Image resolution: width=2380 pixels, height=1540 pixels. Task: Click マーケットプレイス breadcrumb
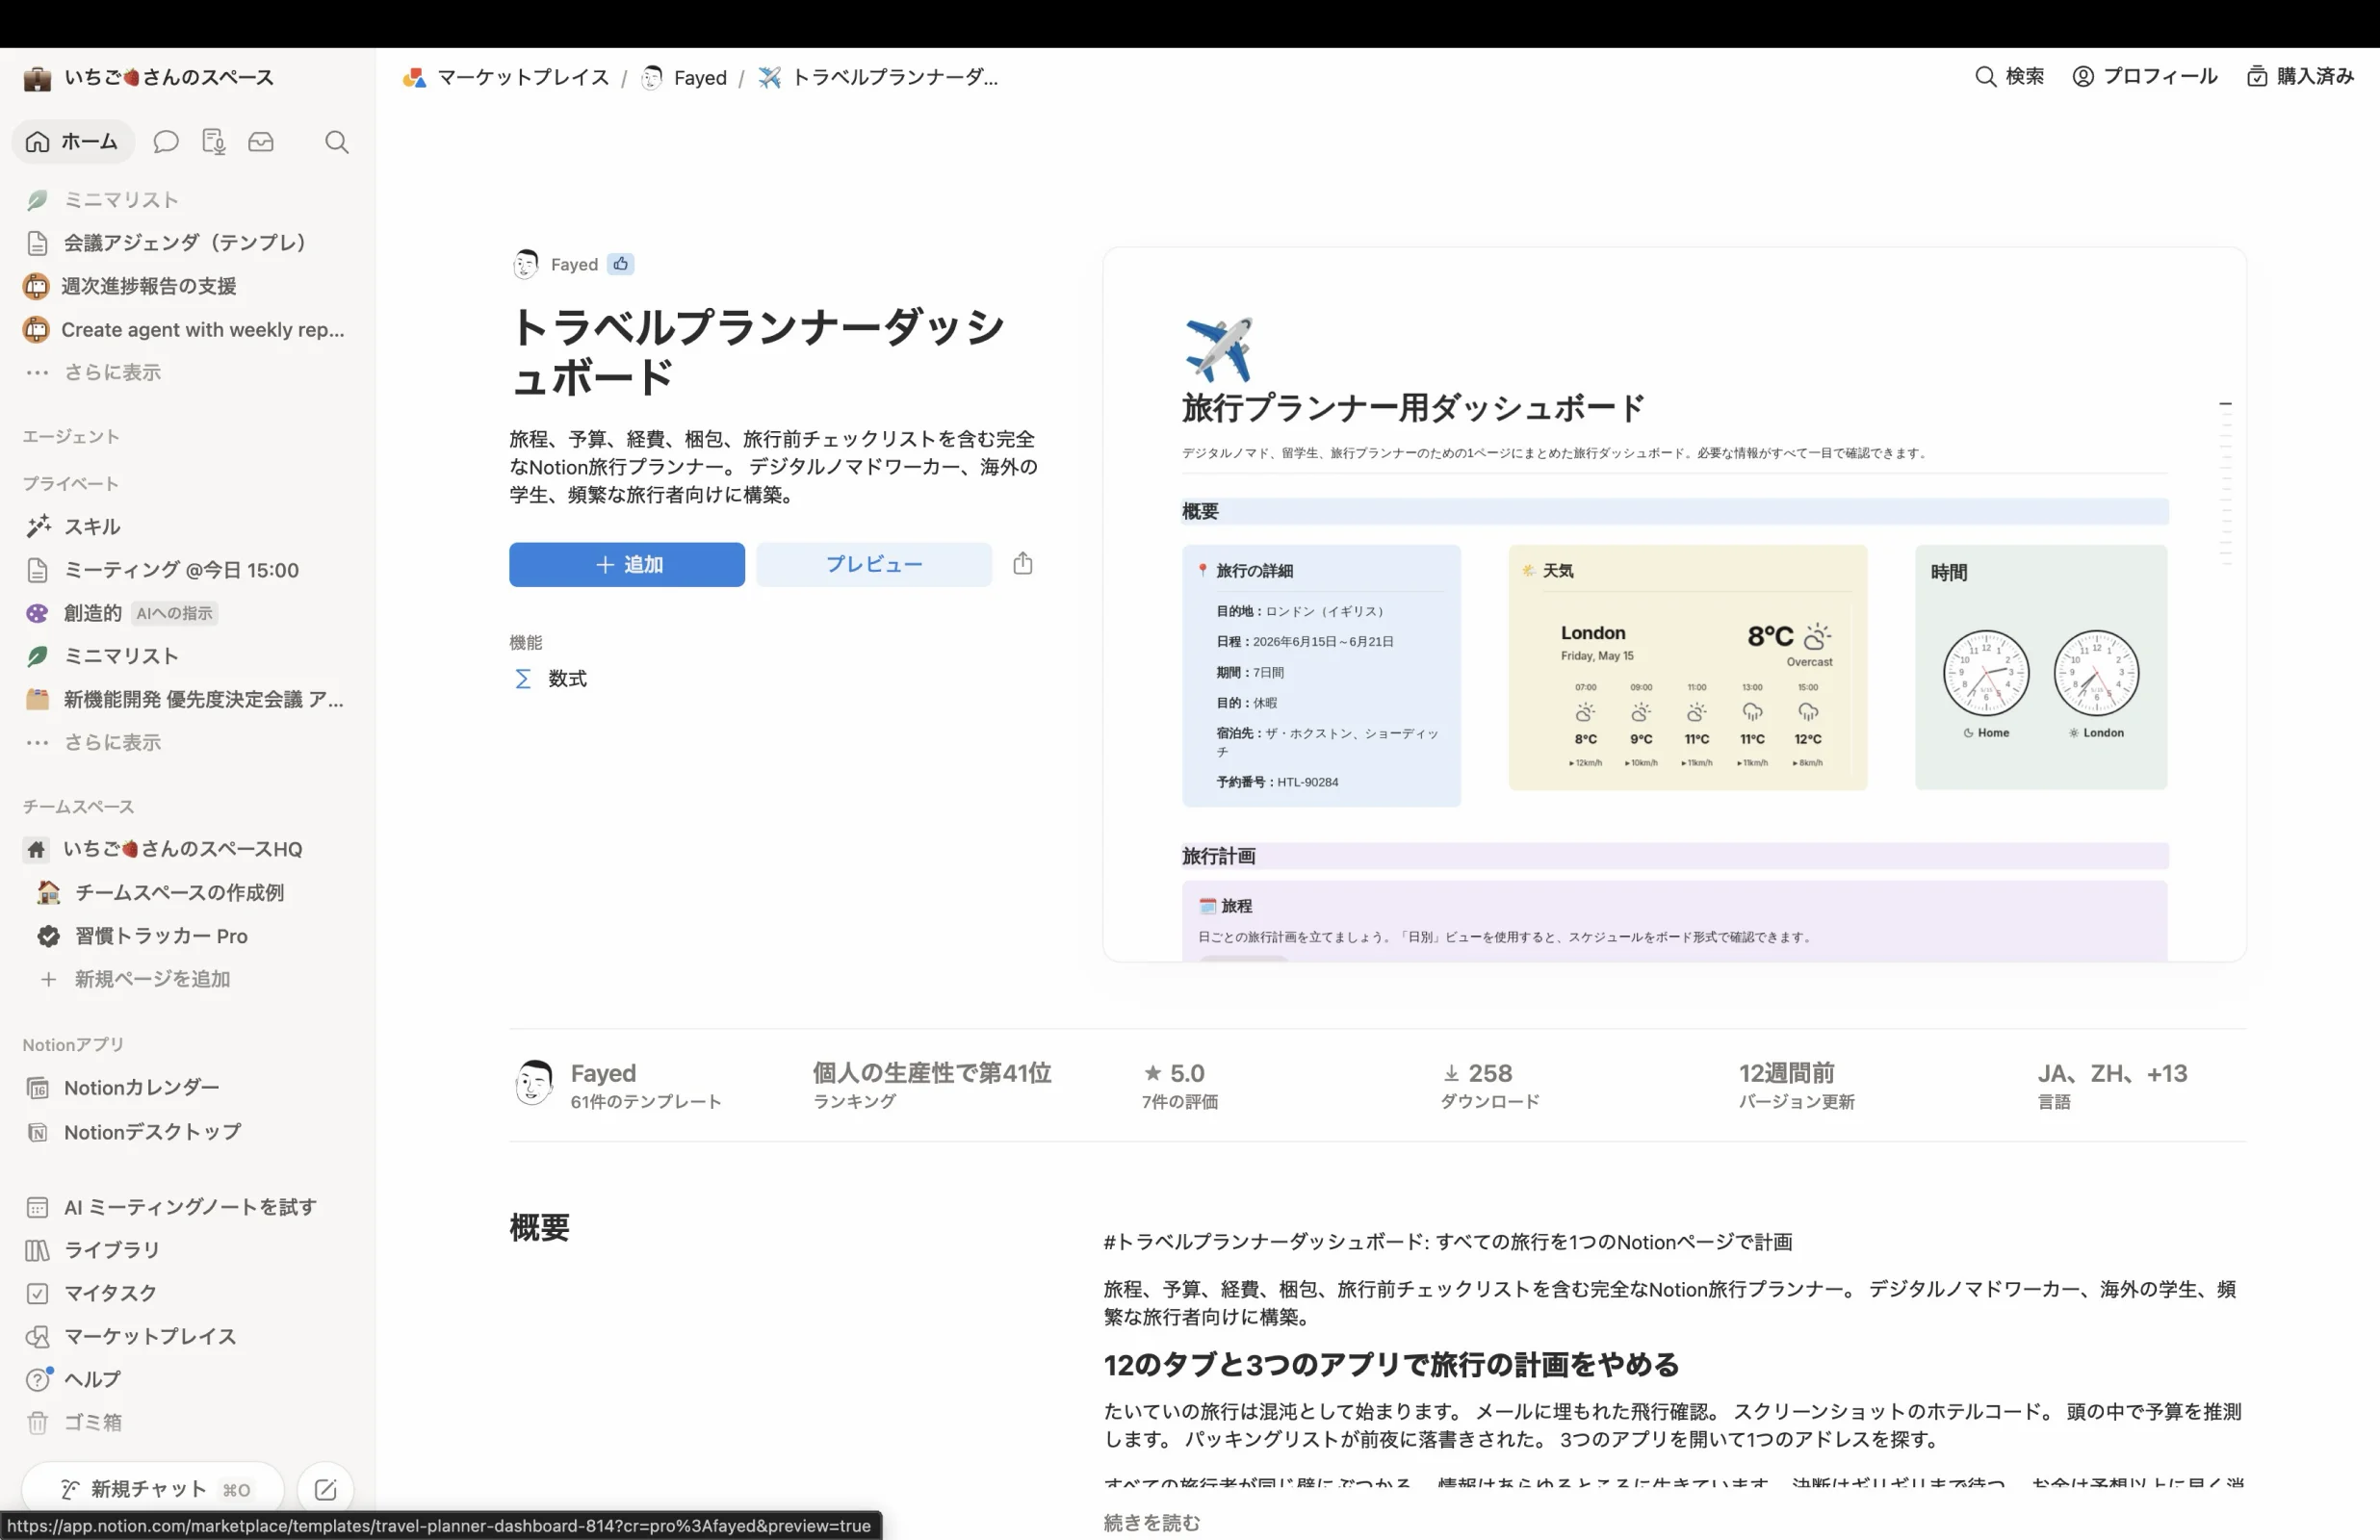tap(506, 78)
